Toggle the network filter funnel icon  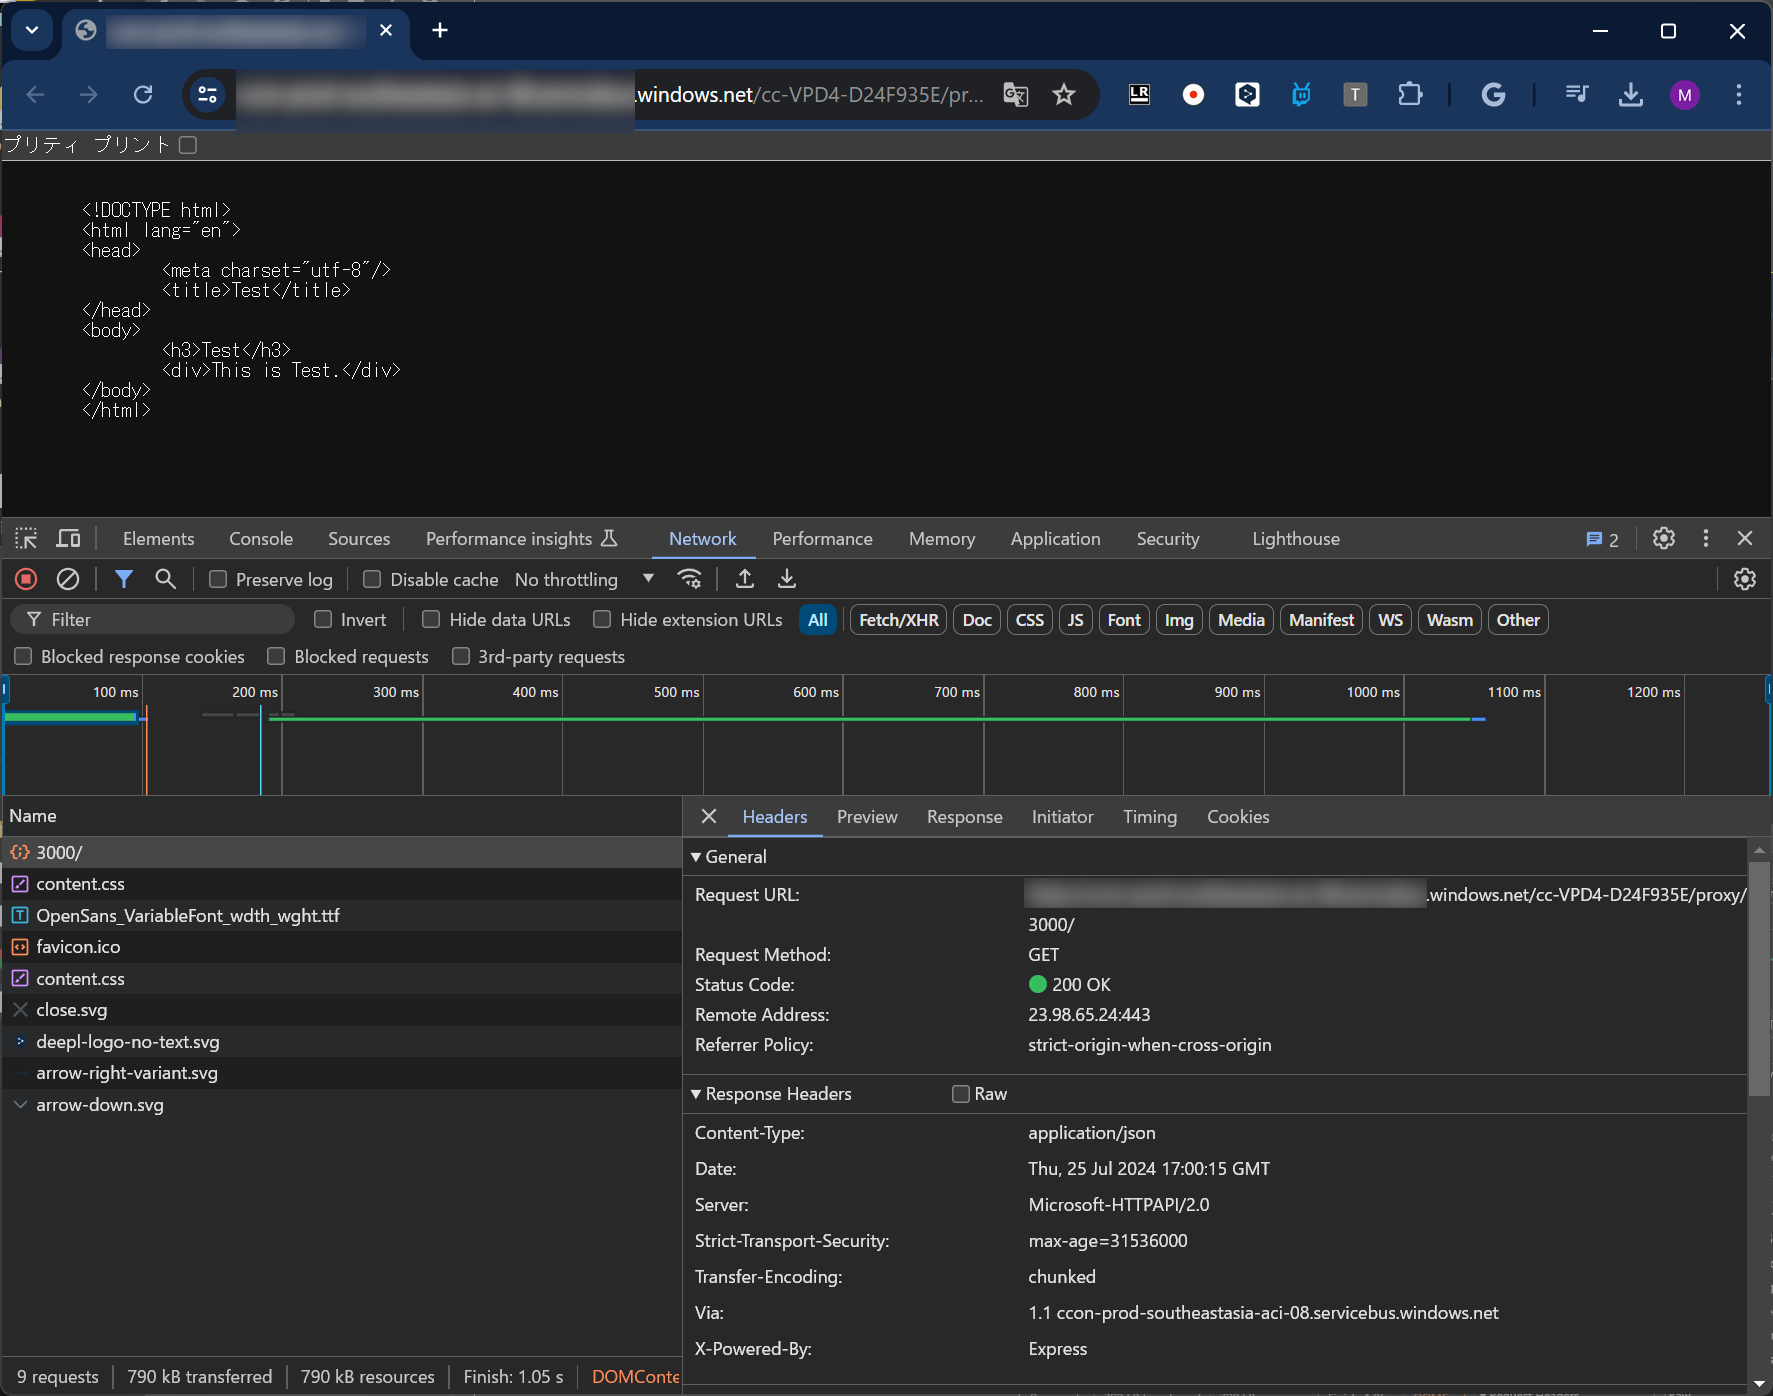click(124, 579)
